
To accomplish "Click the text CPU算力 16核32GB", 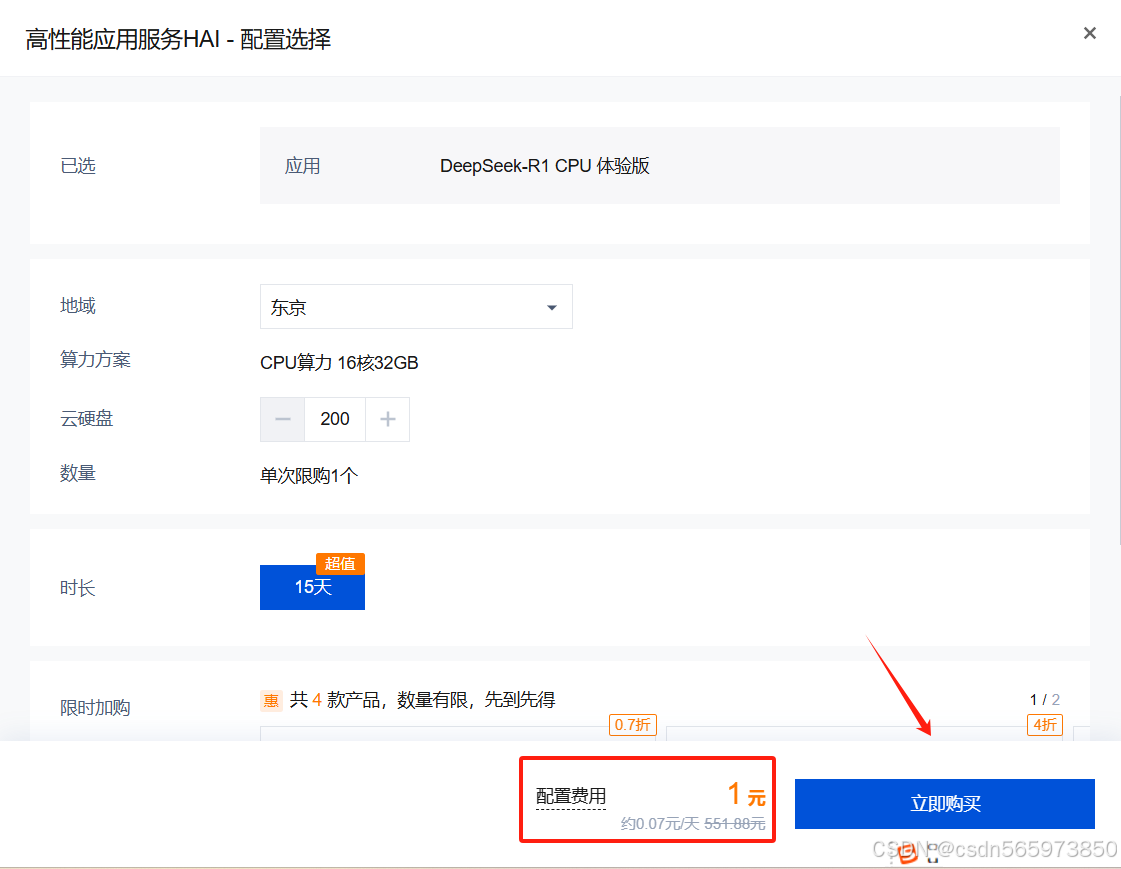I will pyautogui.click(x=339, y=363).
